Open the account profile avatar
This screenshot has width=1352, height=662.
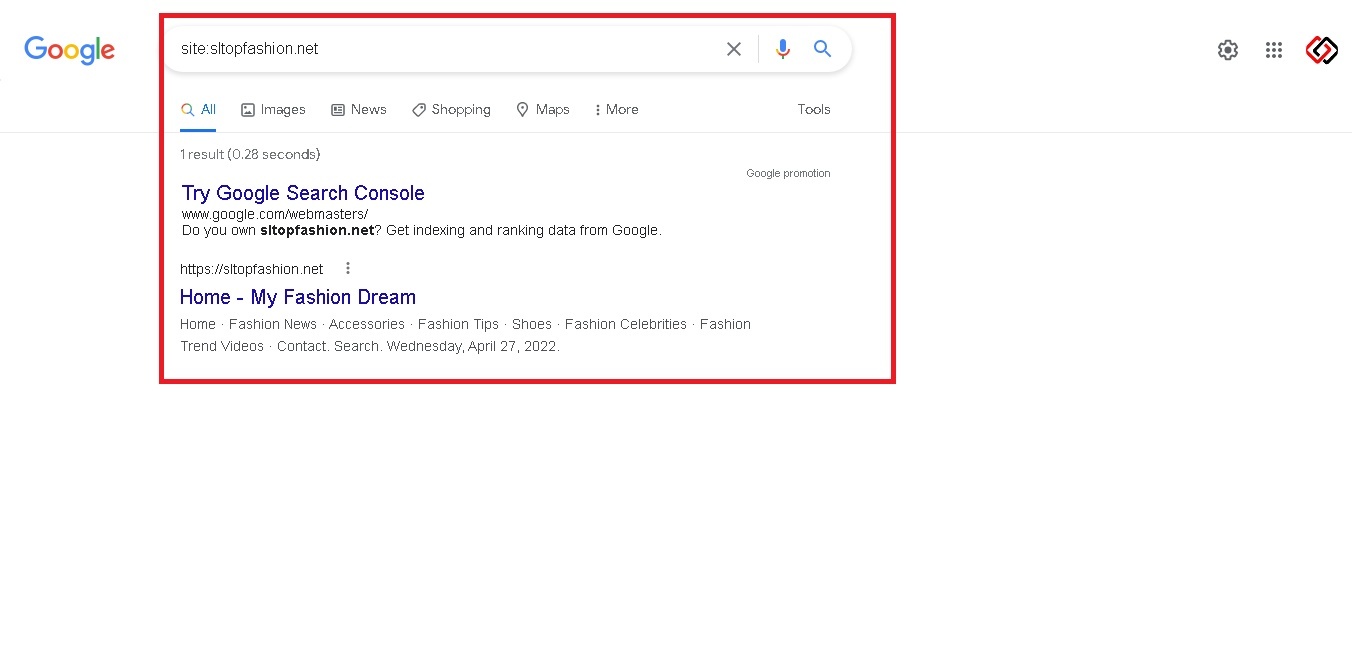(x=1321, y=50)
